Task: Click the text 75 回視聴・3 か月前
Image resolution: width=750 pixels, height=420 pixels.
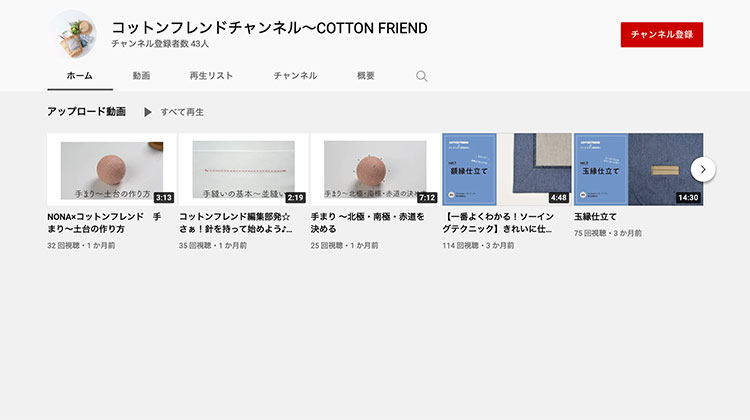Action: coord(608,233)
